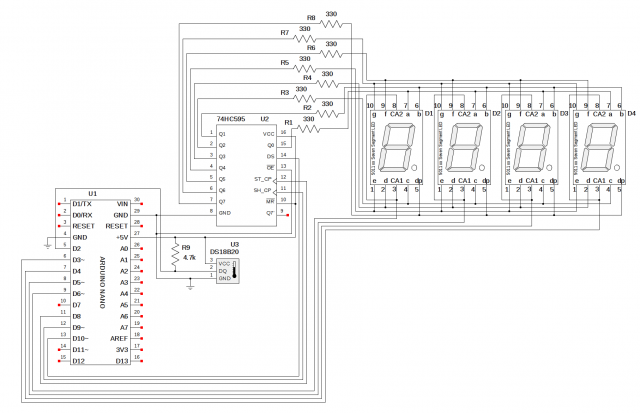Click the OE pin label on 74HC595

point(270,168)
